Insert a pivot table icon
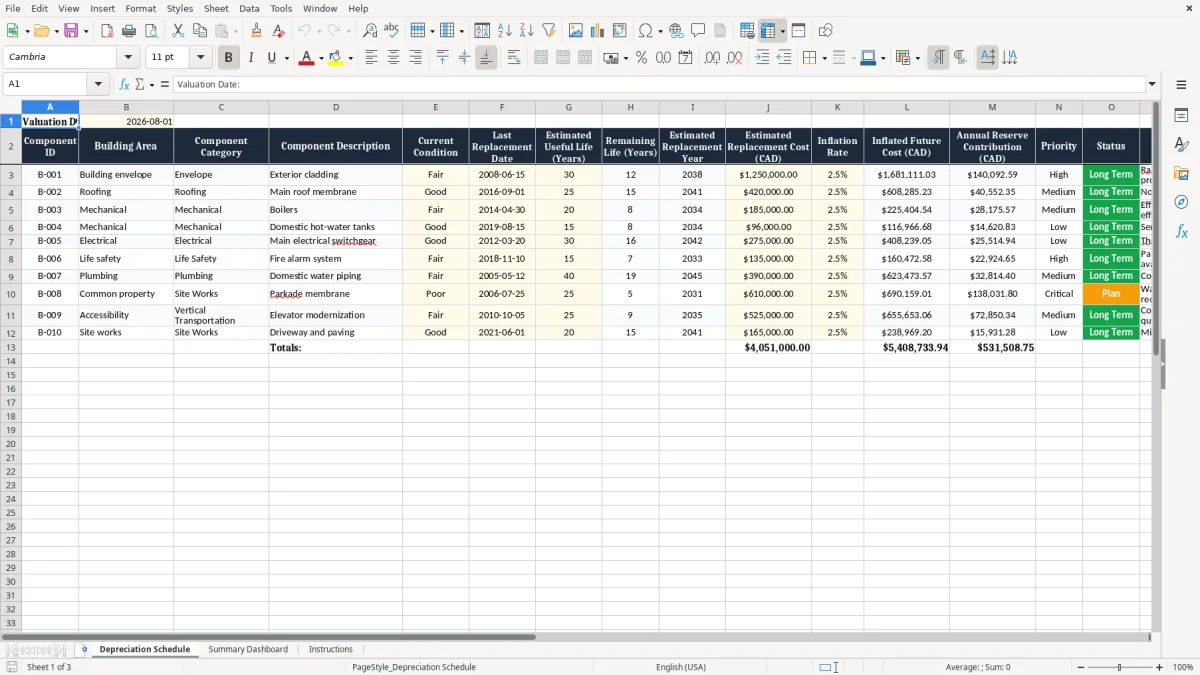 (x=619, y=31)
